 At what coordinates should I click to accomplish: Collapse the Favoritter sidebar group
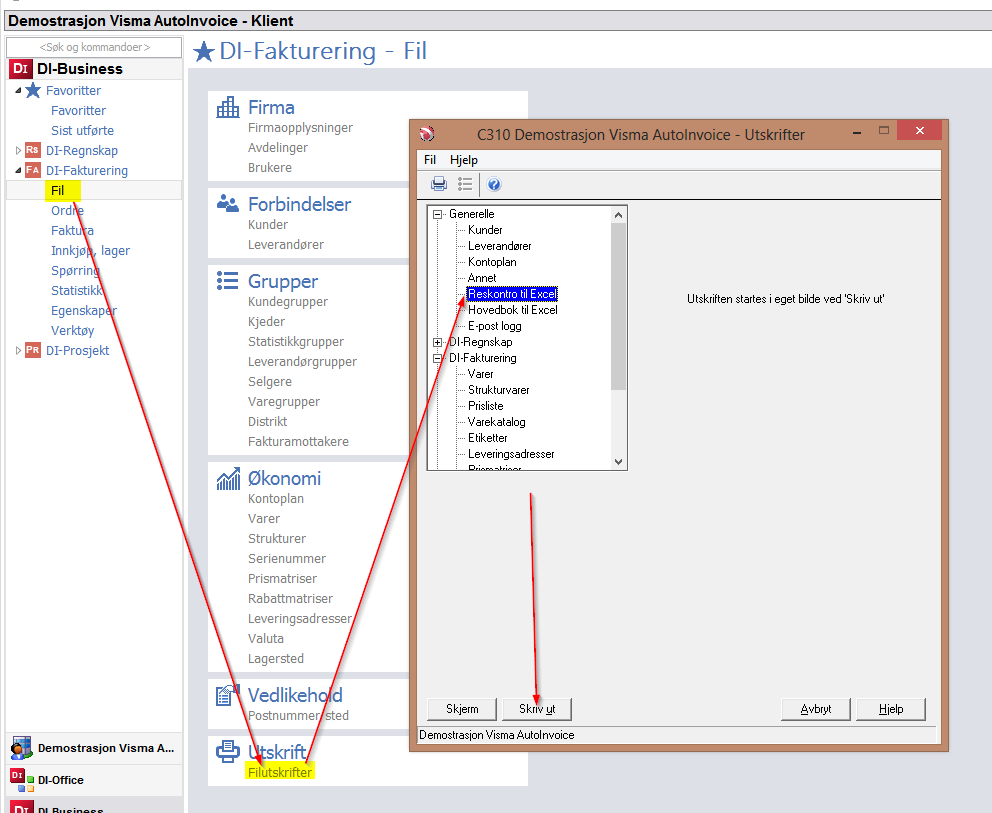point(18,90)
